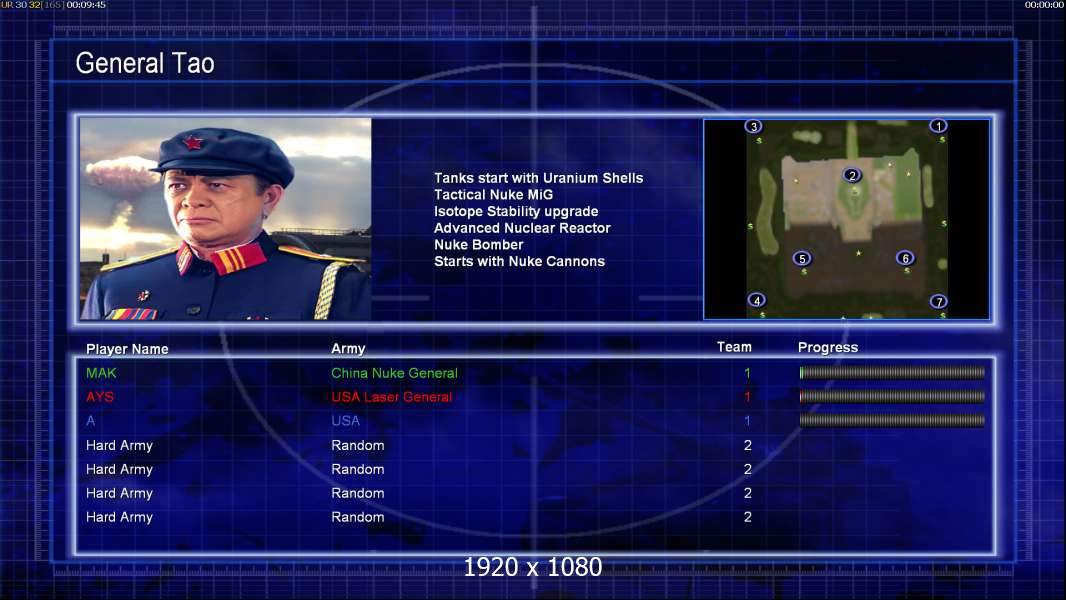
Task: Click AYS's team number
Action: tap(747, 397)
